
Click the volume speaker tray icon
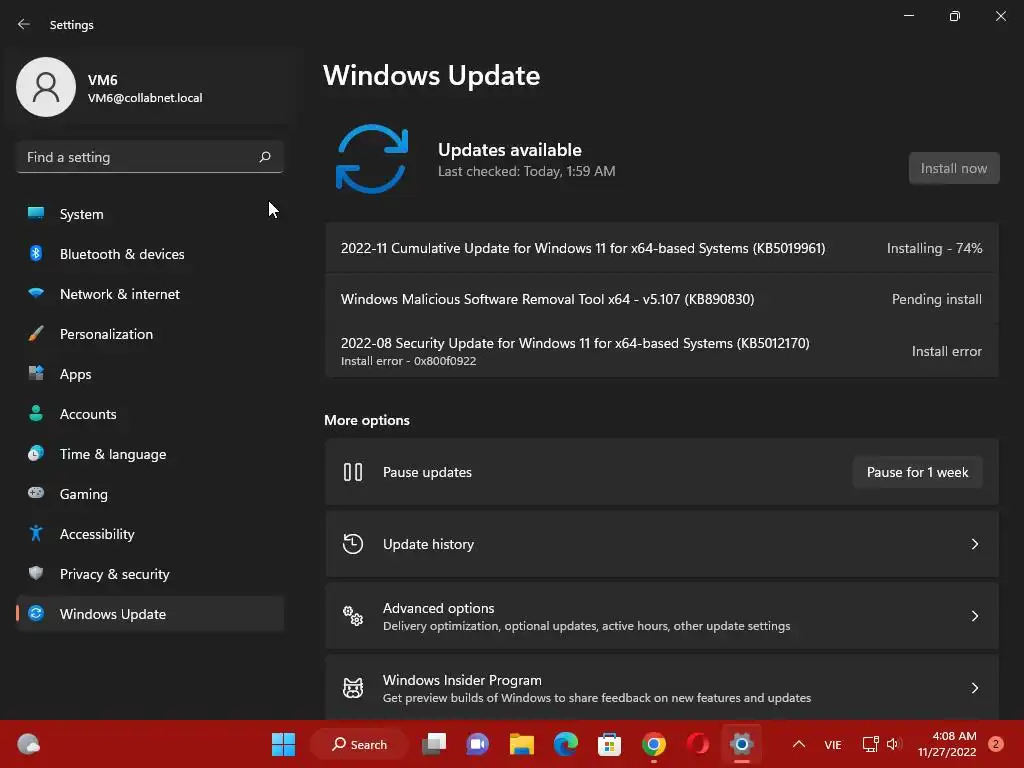[x=894, y=744]
